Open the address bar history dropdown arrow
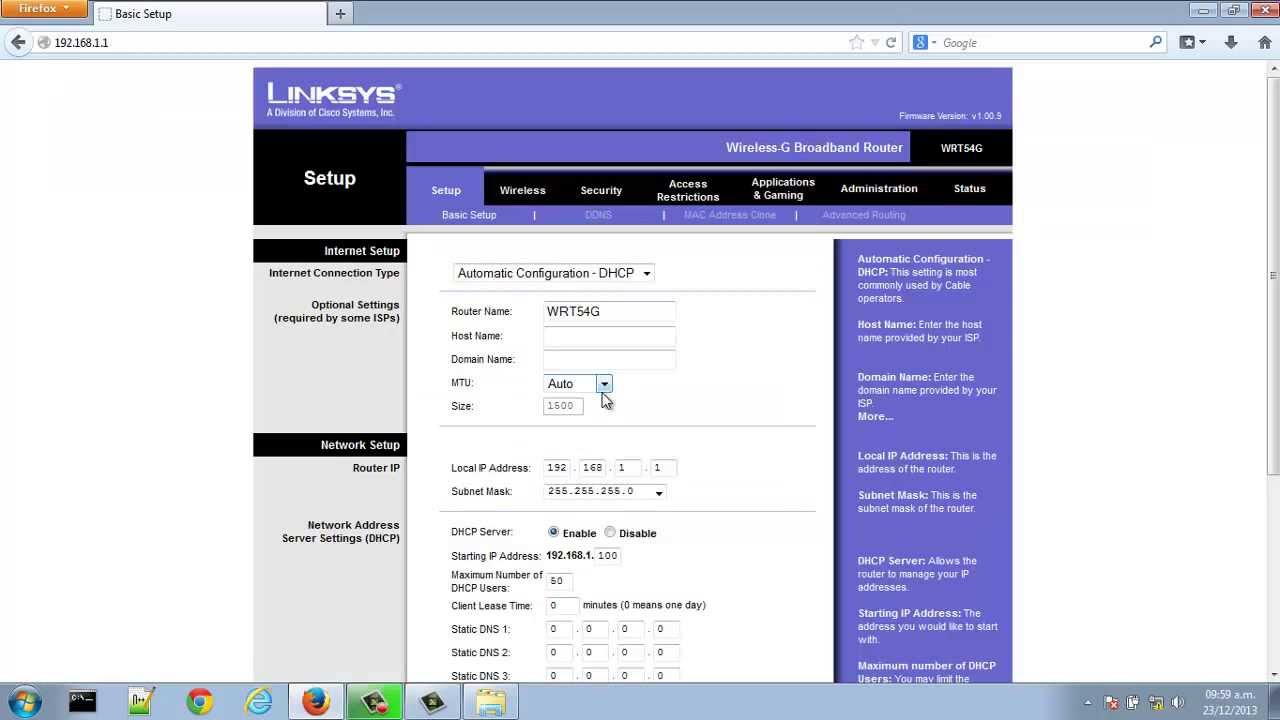The height and width of the screenshot is (720, 1280). click(x=875, y=43)
